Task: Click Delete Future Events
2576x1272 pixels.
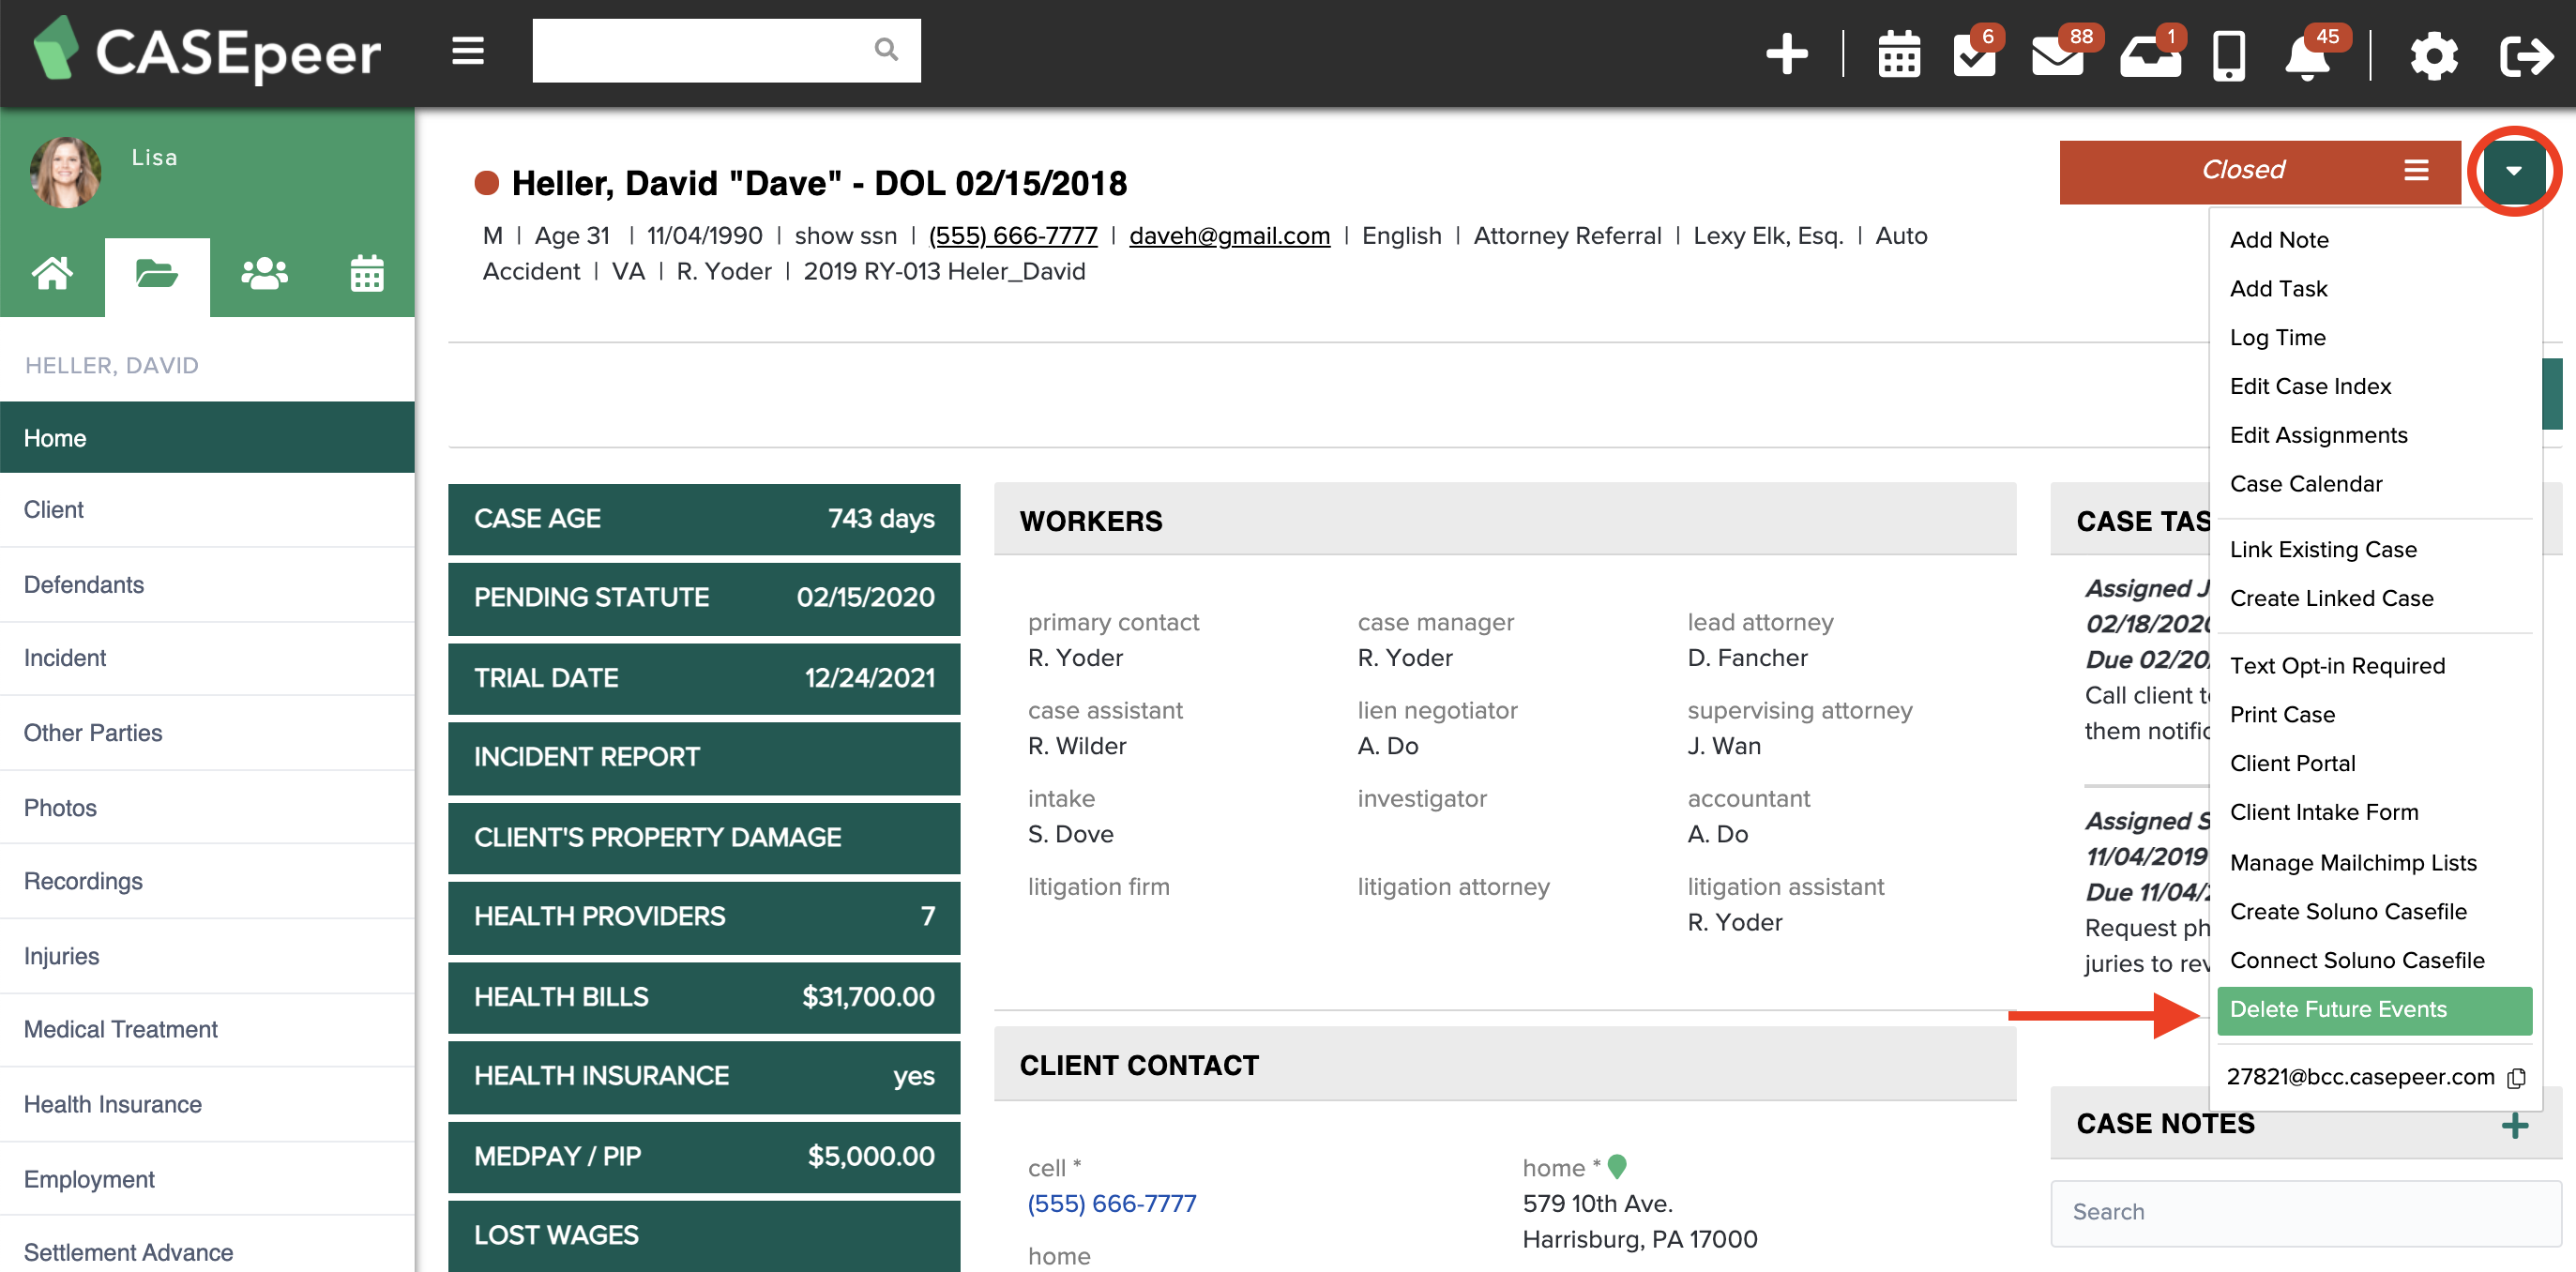Action: [x=2374, y=1011]
